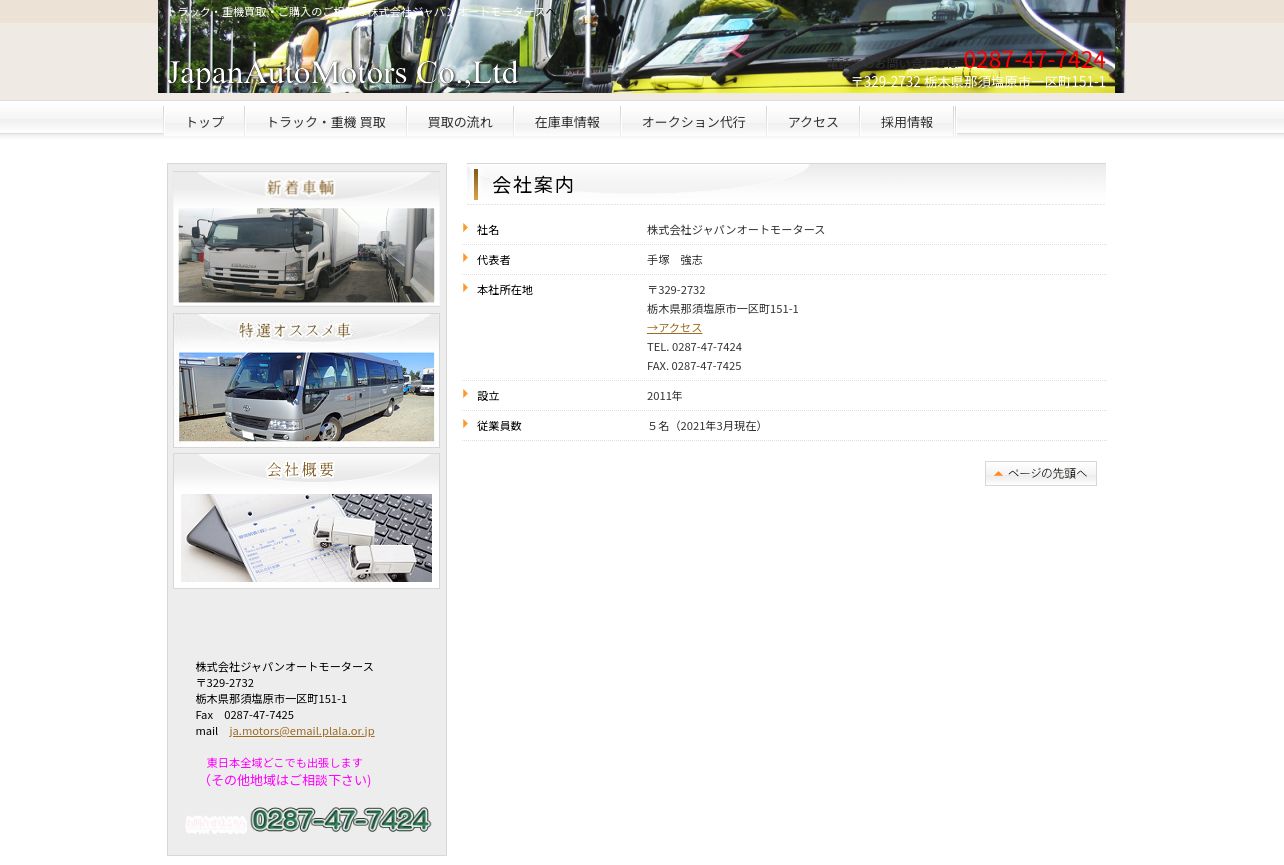Open オークション代行 navigation item
Screen dimensions: 1284x865
(x=693, y=122)
